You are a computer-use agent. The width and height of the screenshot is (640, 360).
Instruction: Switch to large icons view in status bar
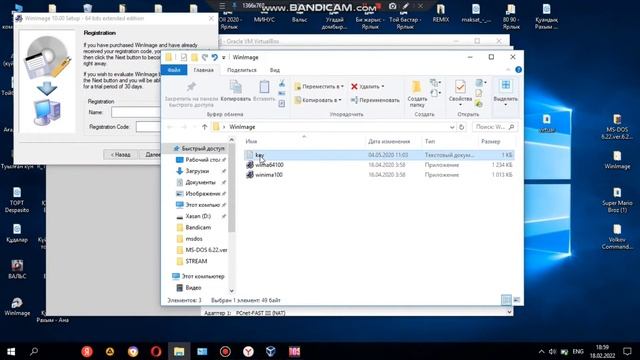[x=516, y=300]
